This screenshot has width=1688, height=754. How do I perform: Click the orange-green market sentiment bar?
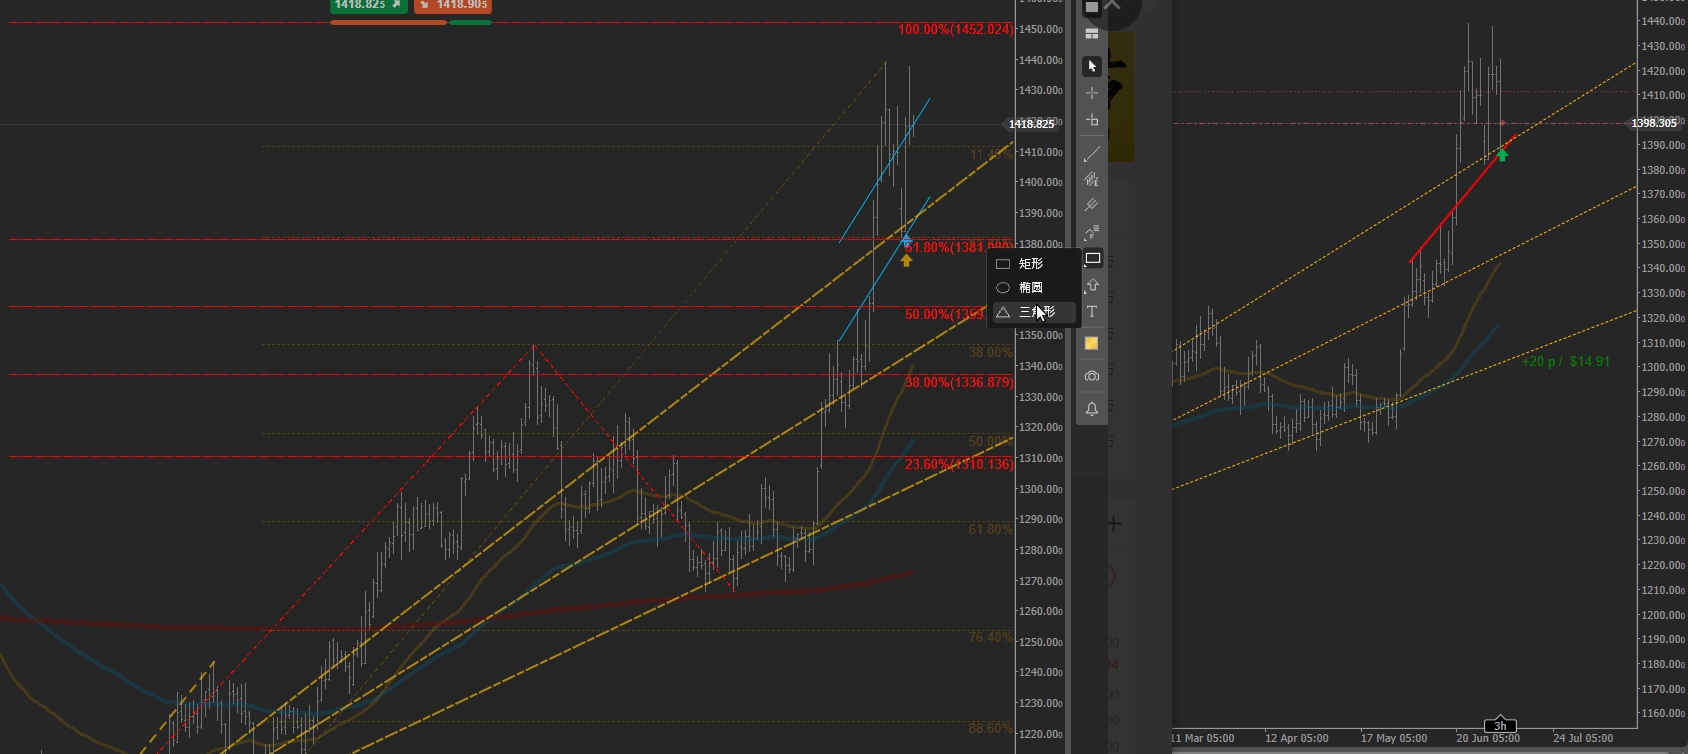[x=411, y=22]
